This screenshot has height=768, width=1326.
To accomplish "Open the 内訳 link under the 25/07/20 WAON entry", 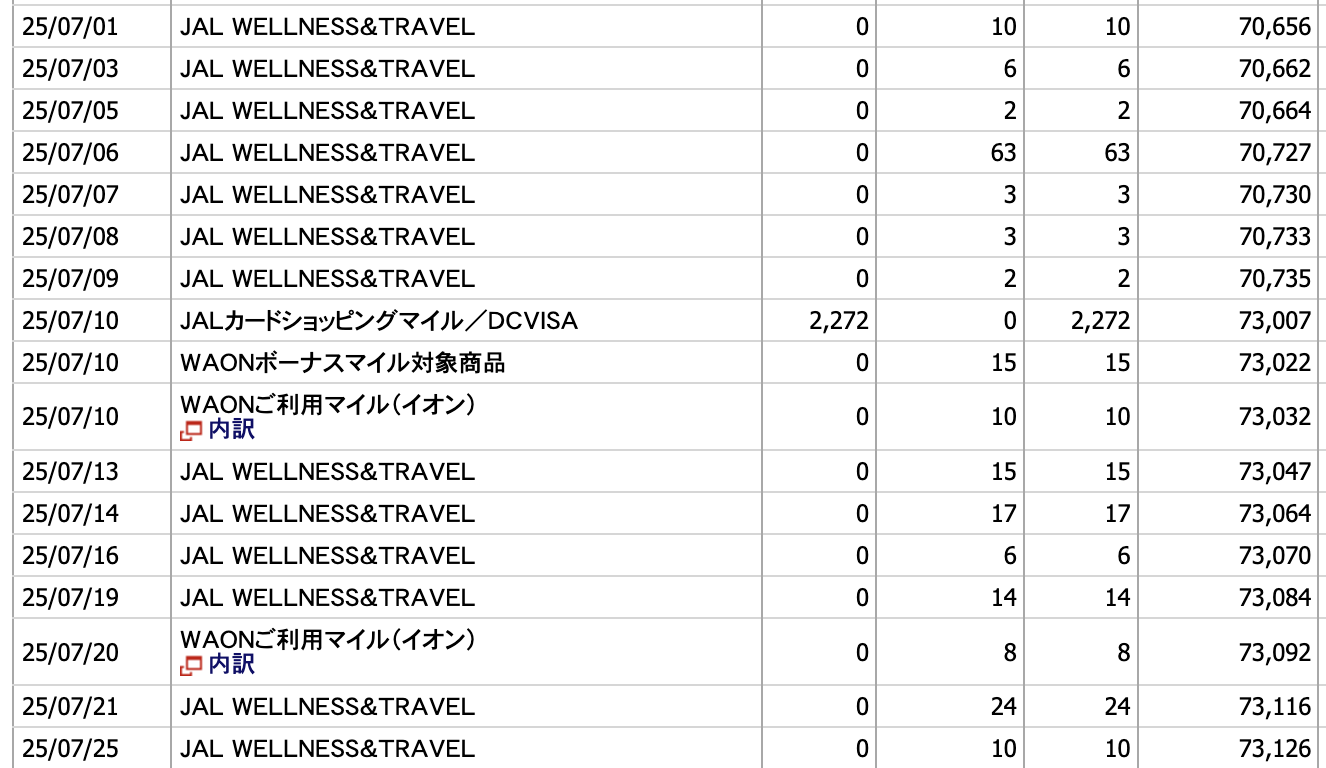I will [231, 665].
